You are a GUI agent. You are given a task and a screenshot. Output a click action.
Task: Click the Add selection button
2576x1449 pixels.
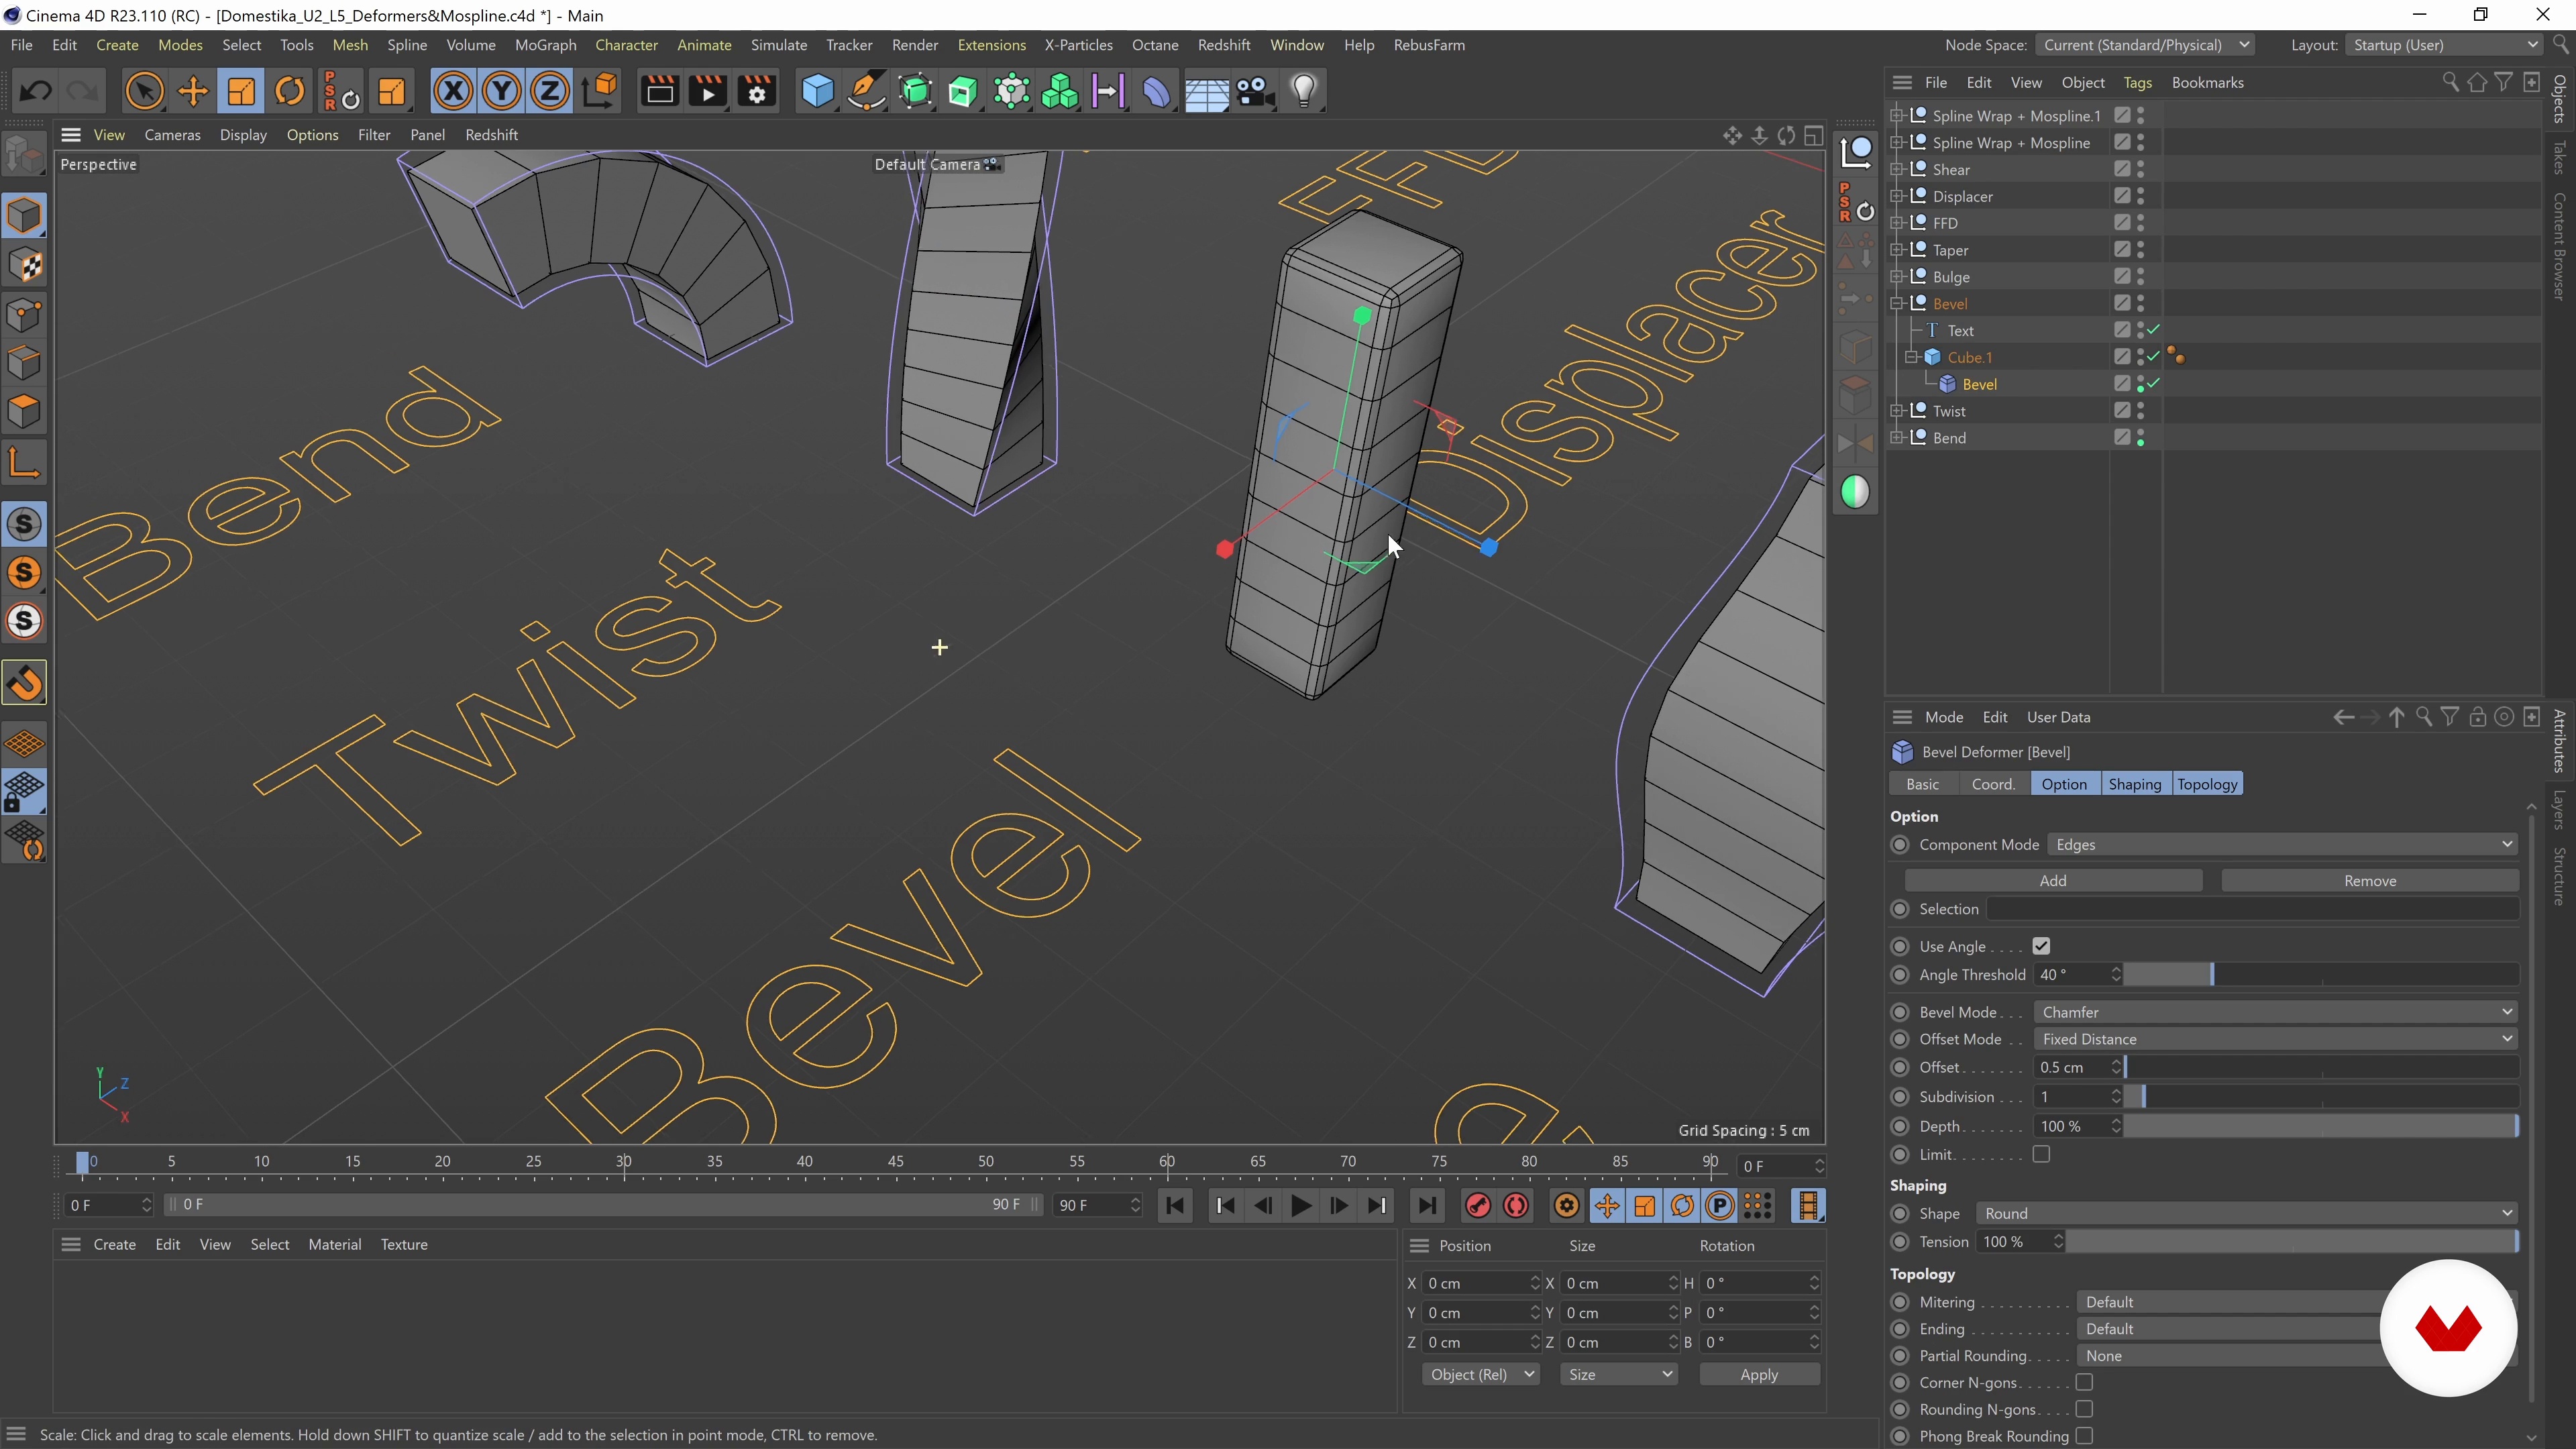(x=2053, y=881)
